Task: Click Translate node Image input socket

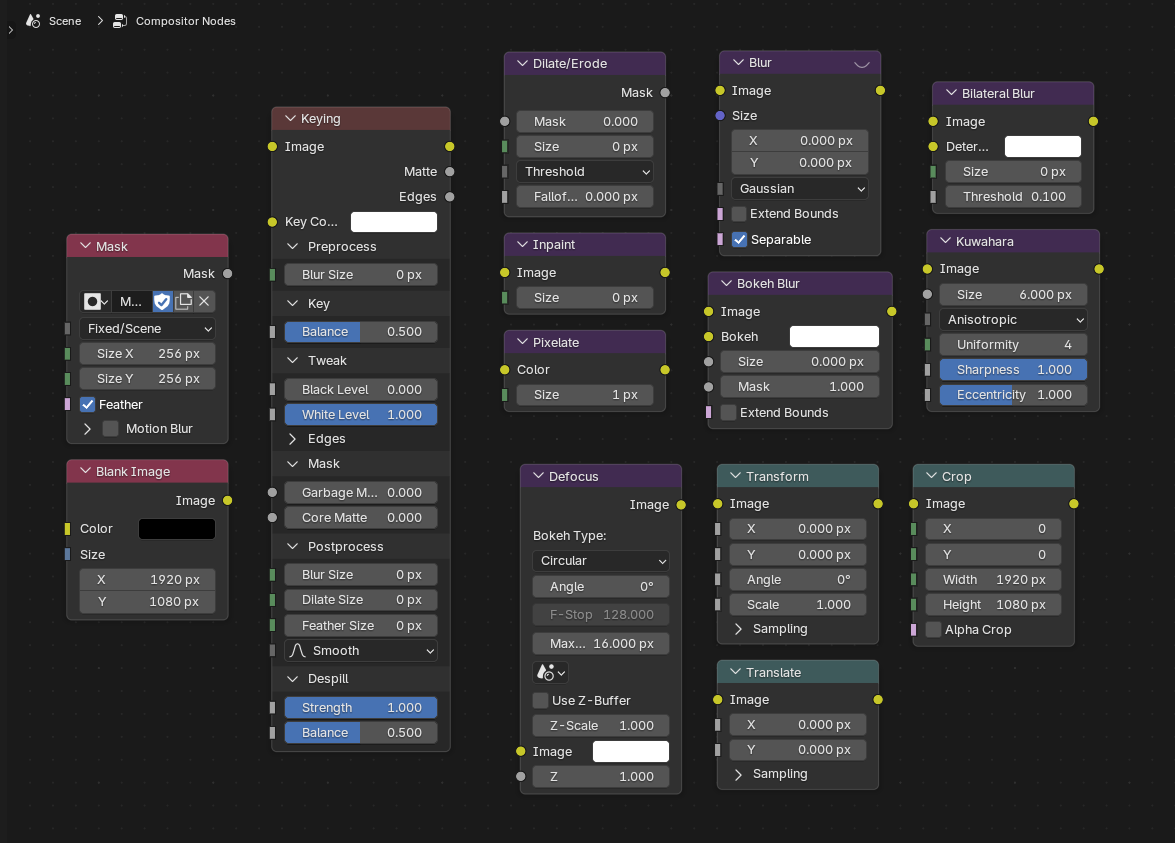Action: point(717,700)
